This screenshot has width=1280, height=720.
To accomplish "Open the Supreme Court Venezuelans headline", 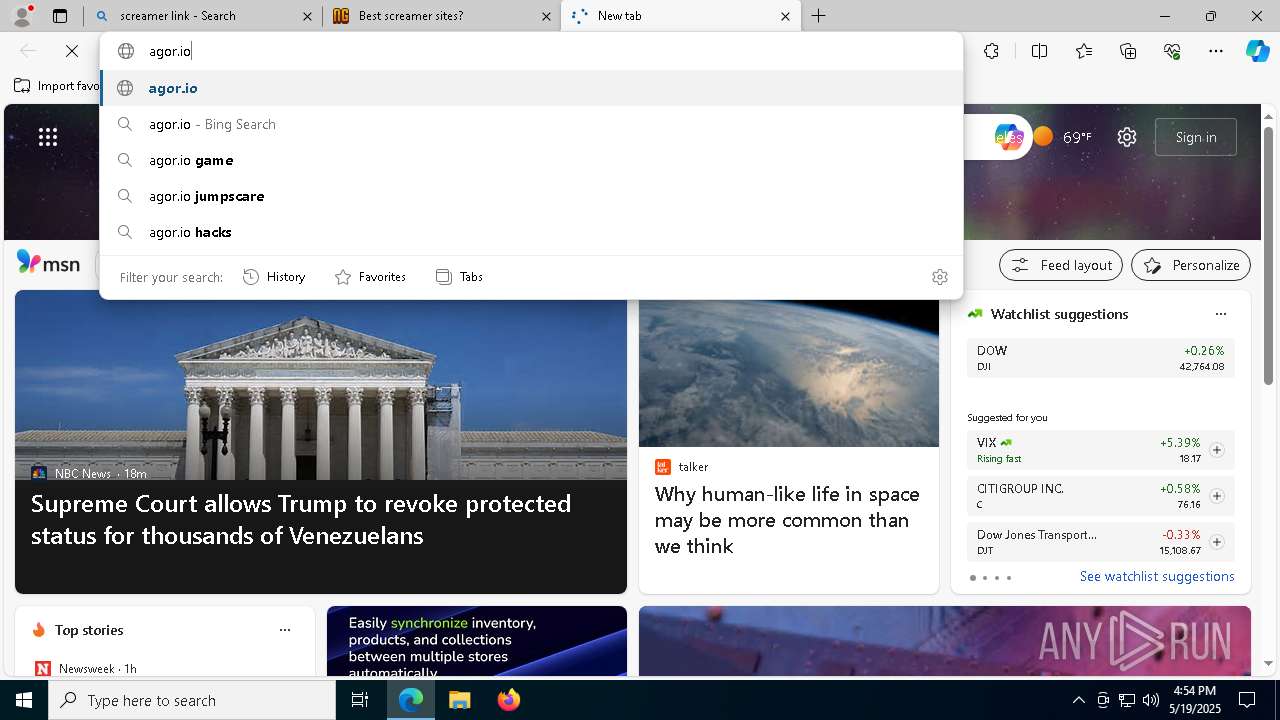I will [301, 519].
